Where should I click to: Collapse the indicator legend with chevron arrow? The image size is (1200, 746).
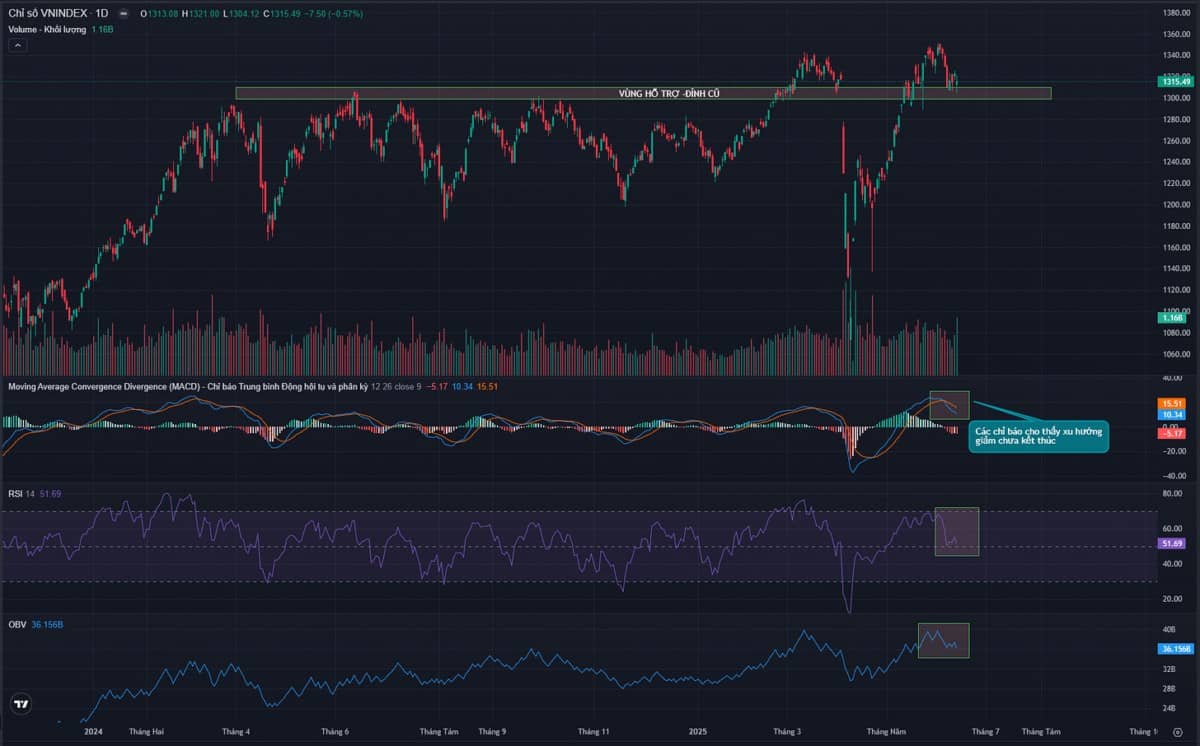[19, 46]
